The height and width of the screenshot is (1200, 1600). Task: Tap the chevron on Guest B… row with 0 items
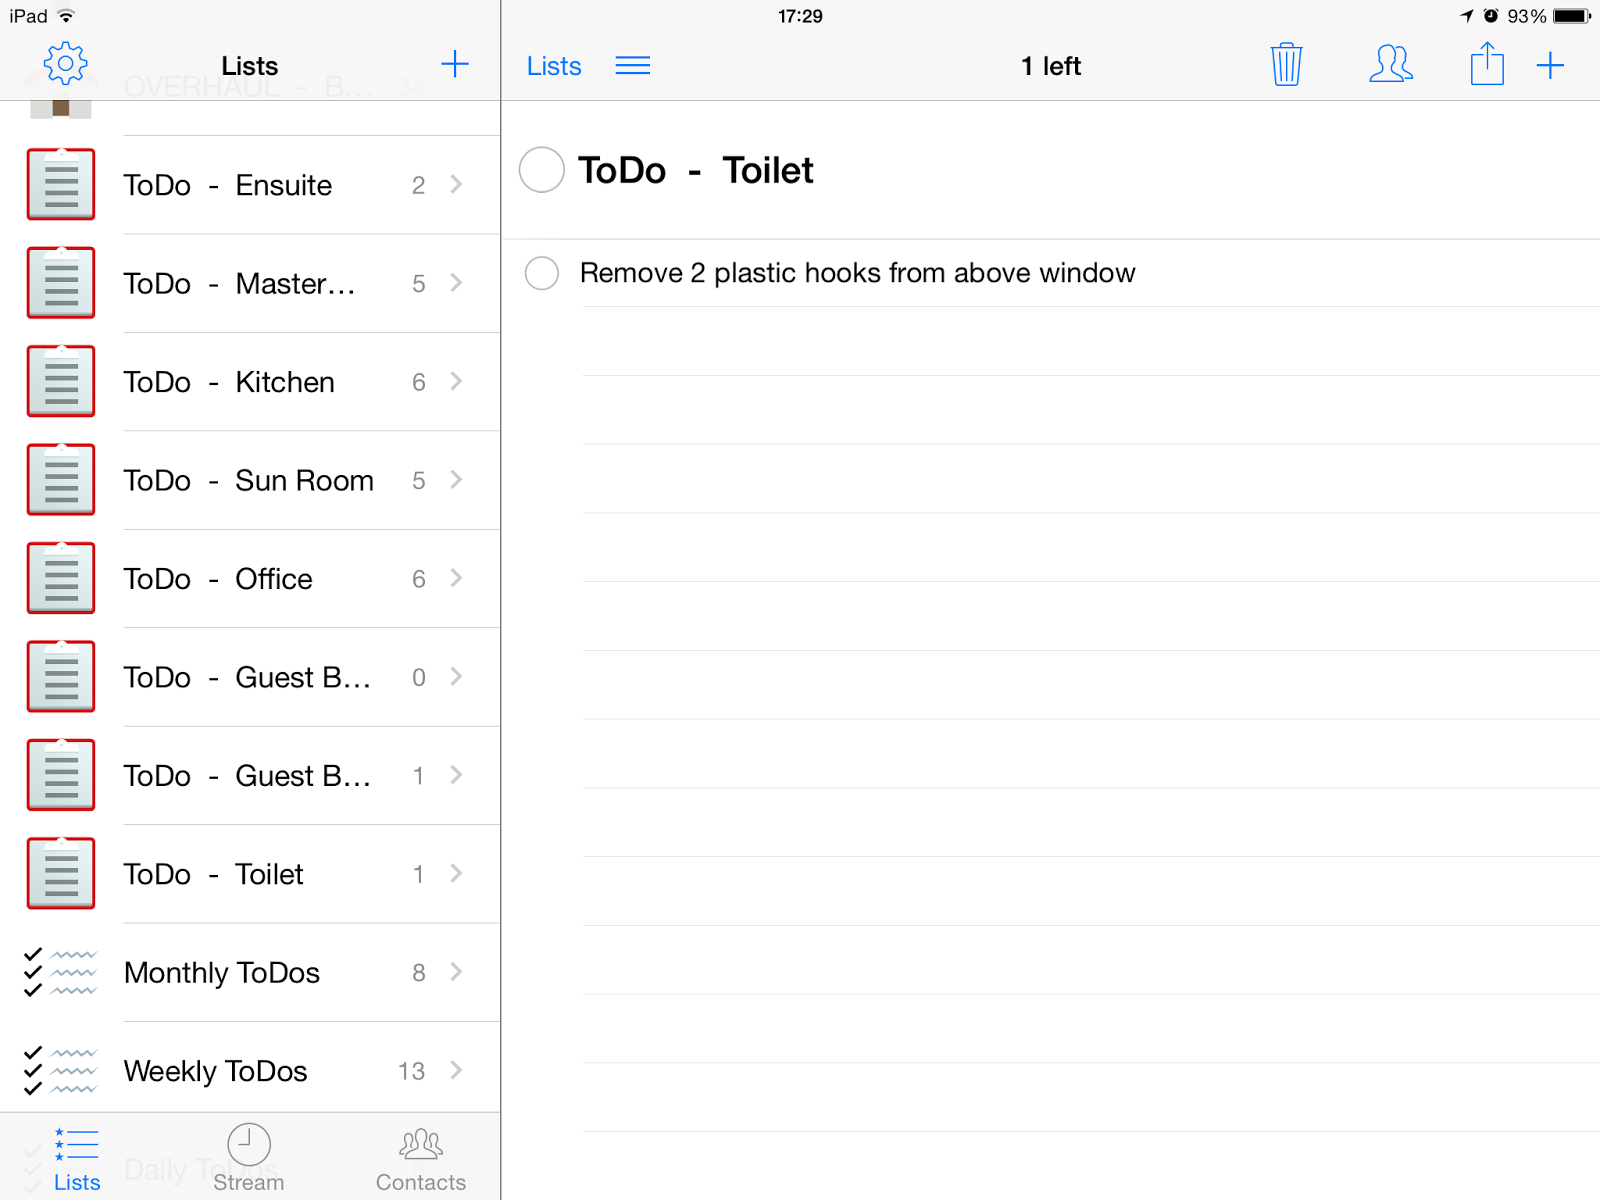pos(457,677)
